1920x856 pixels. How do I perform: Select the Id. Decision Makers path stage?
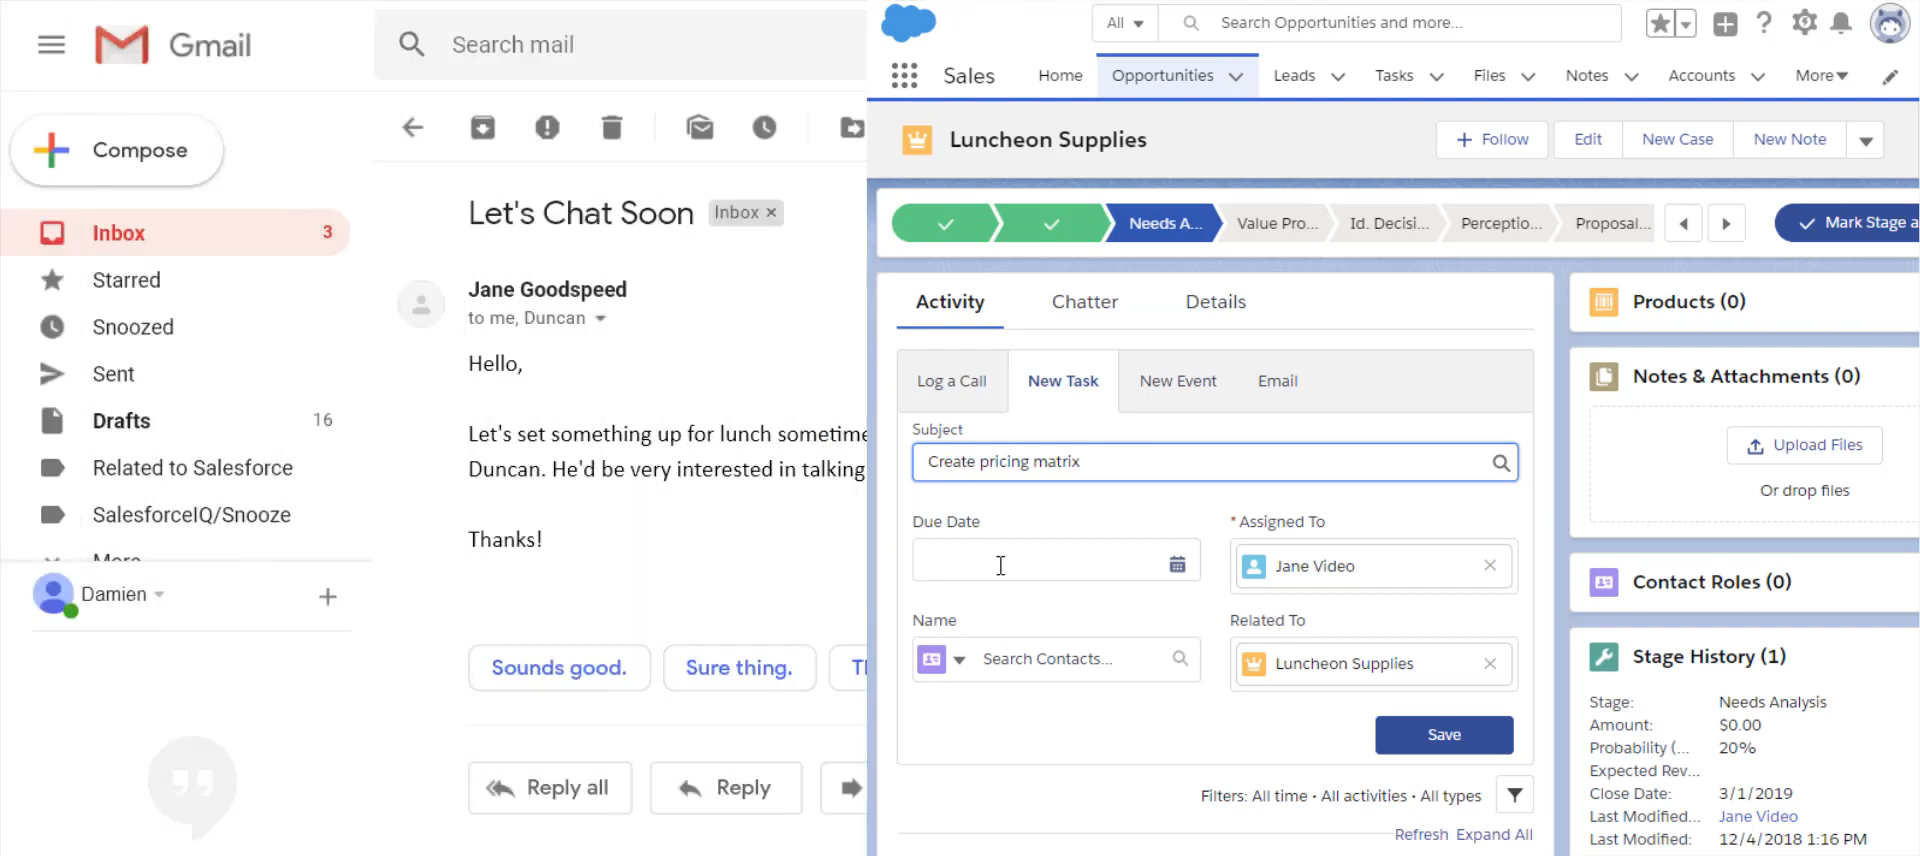pos(1388,223)
